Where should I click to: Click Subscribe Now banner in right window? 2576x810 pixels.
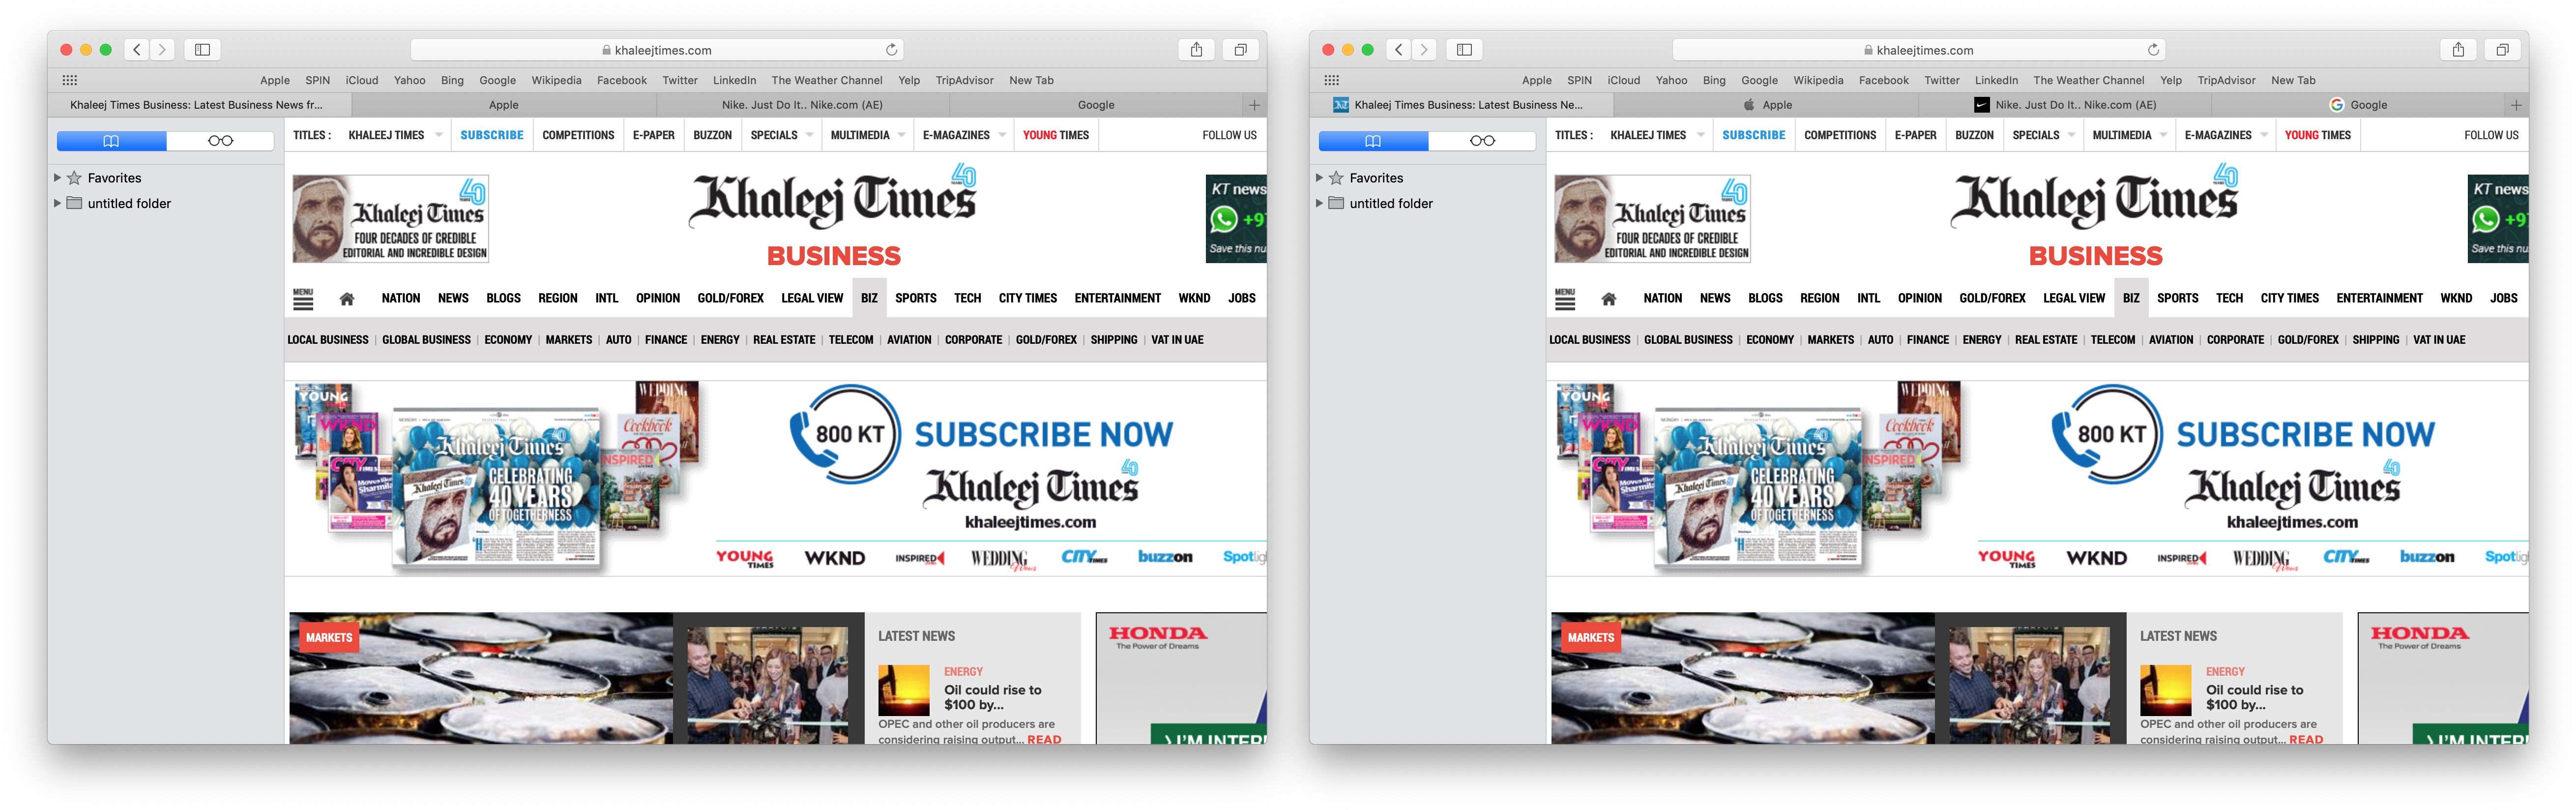[x=2037, y=477]
